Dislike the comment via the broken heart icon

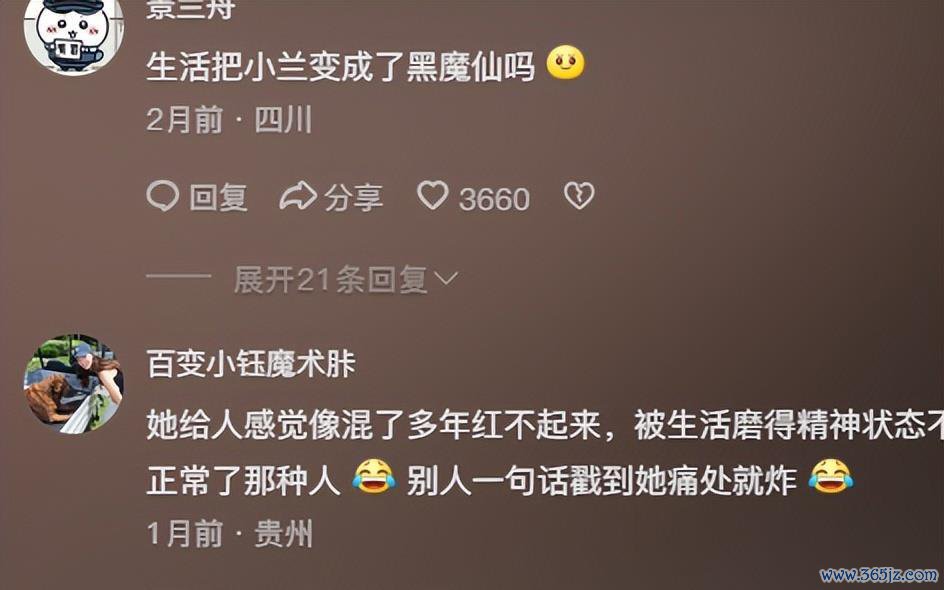tap(579, 196)
